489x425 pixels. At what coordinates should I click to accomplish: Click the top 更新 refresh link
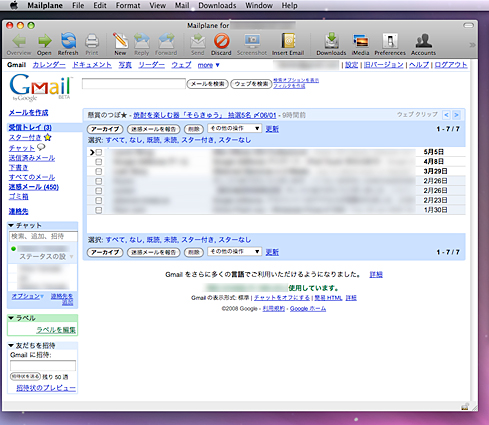point(272,129)
